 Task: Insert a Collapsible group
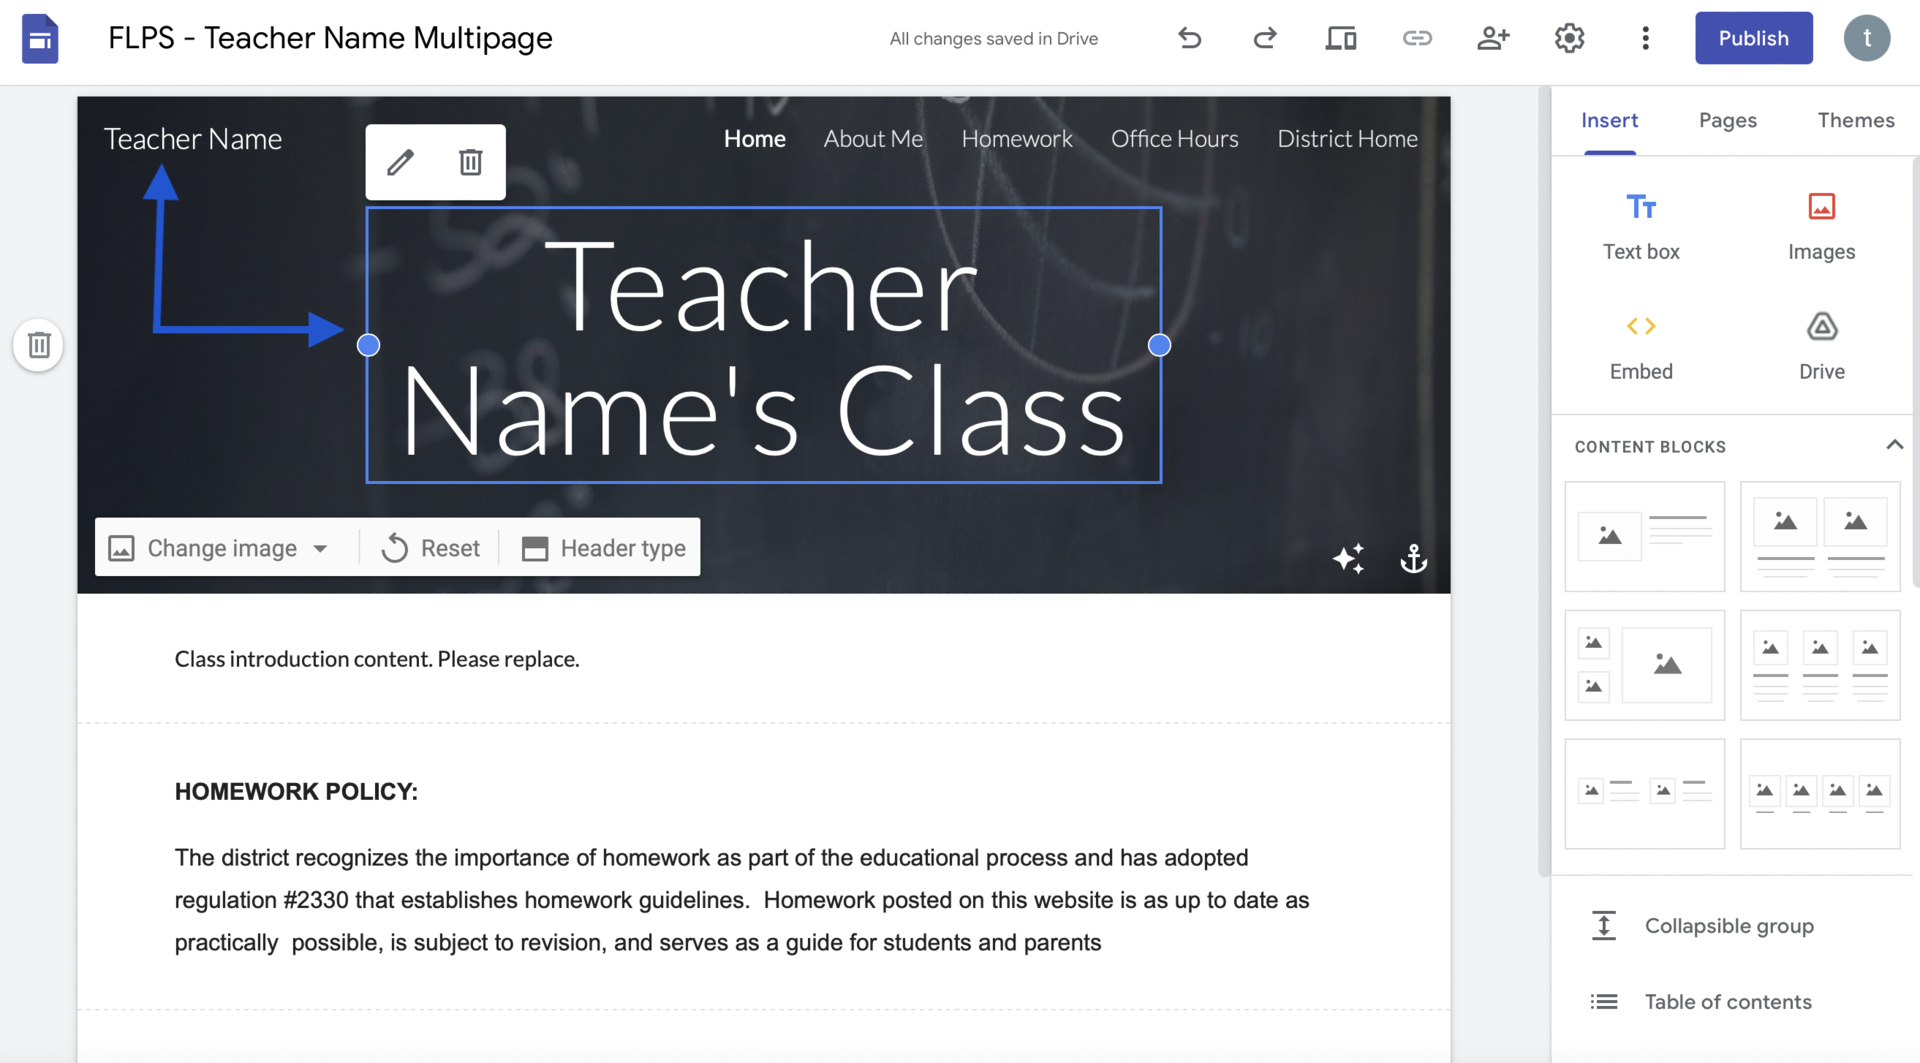[x=1728, y=926]
